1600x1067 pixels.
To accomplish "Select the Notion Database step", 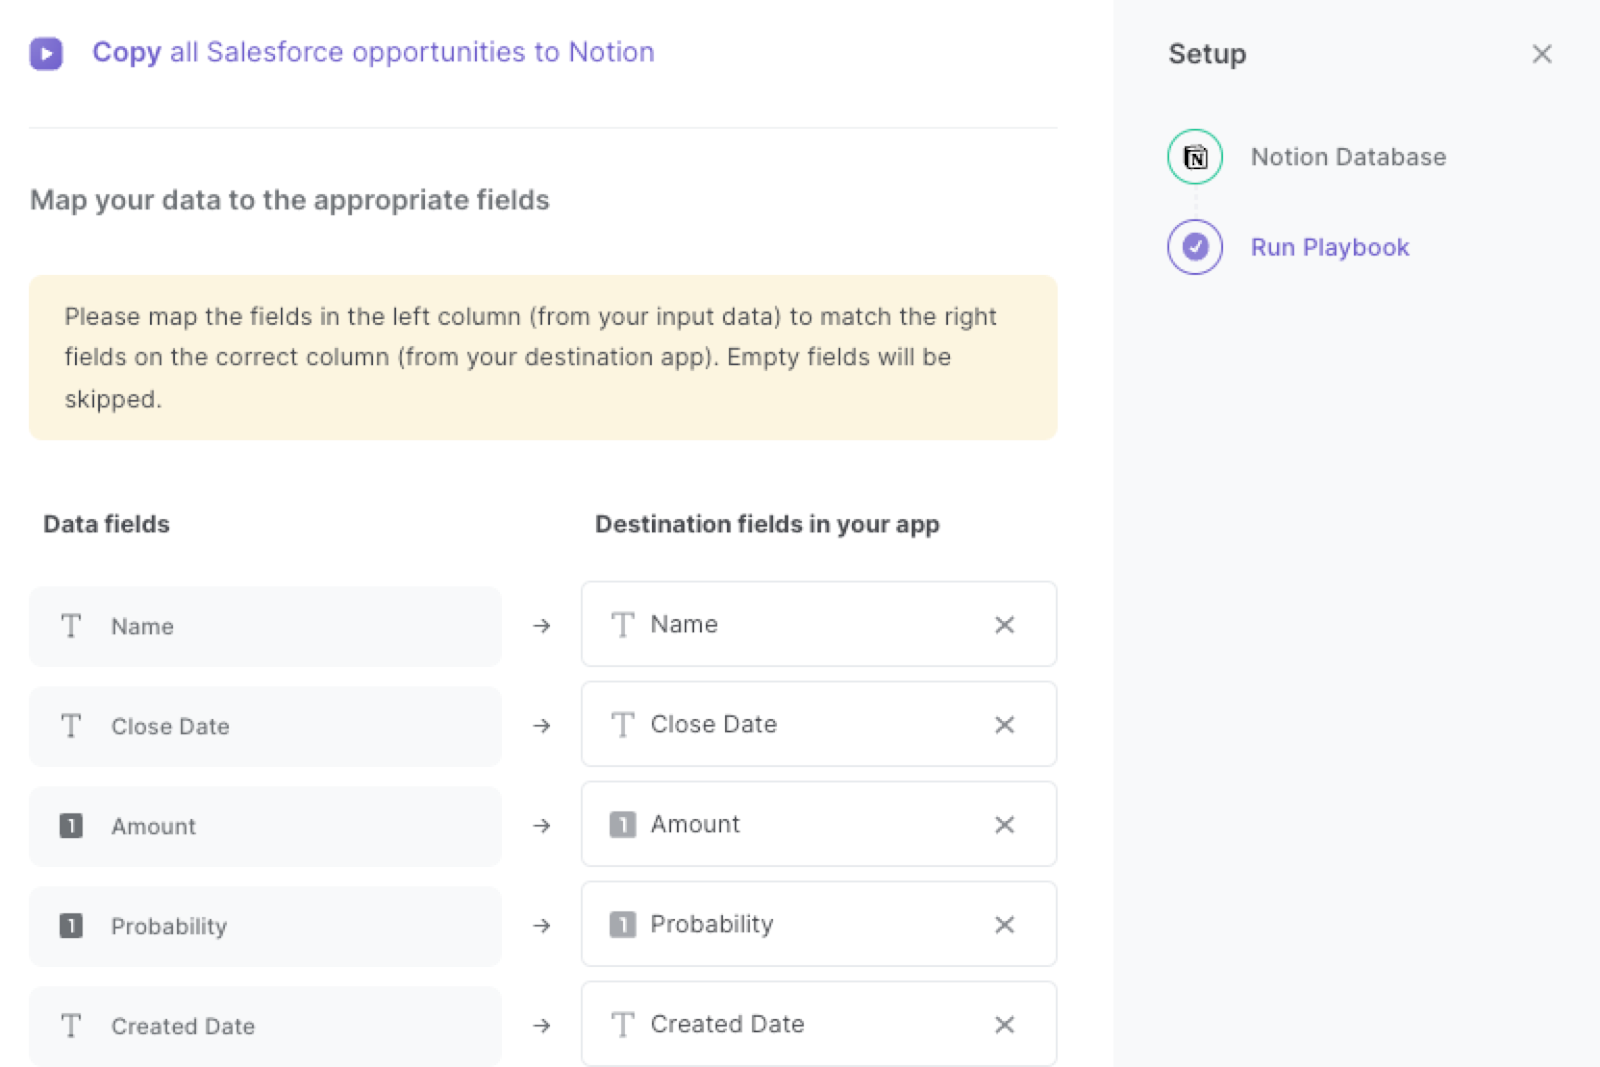I will click(x=1348, y=157).
